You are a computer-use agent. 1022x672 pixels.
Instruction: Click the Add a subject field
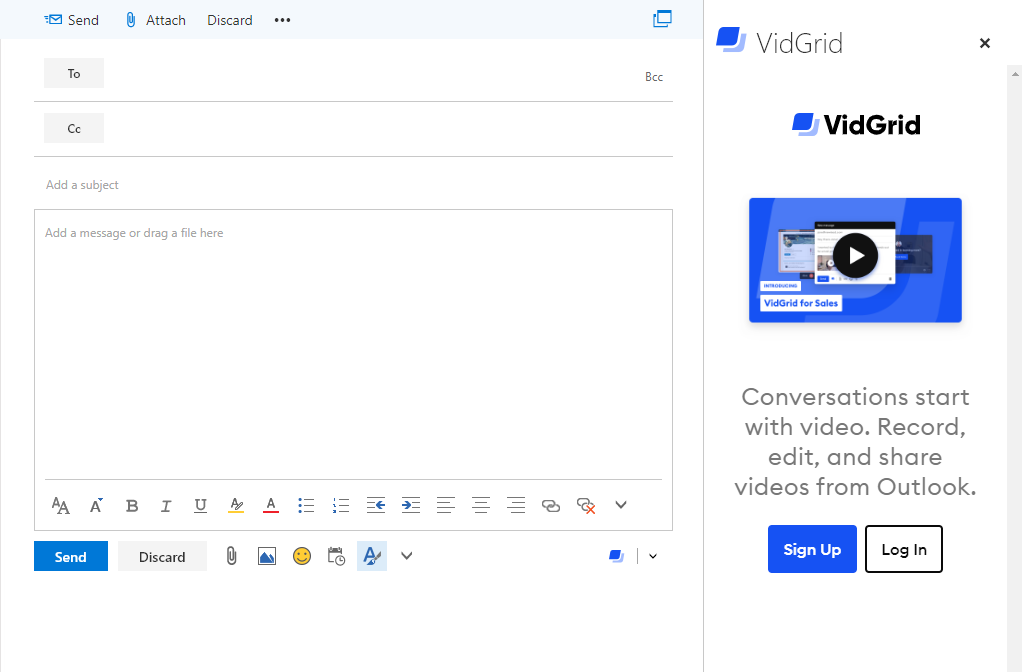[x=353, y=184]
